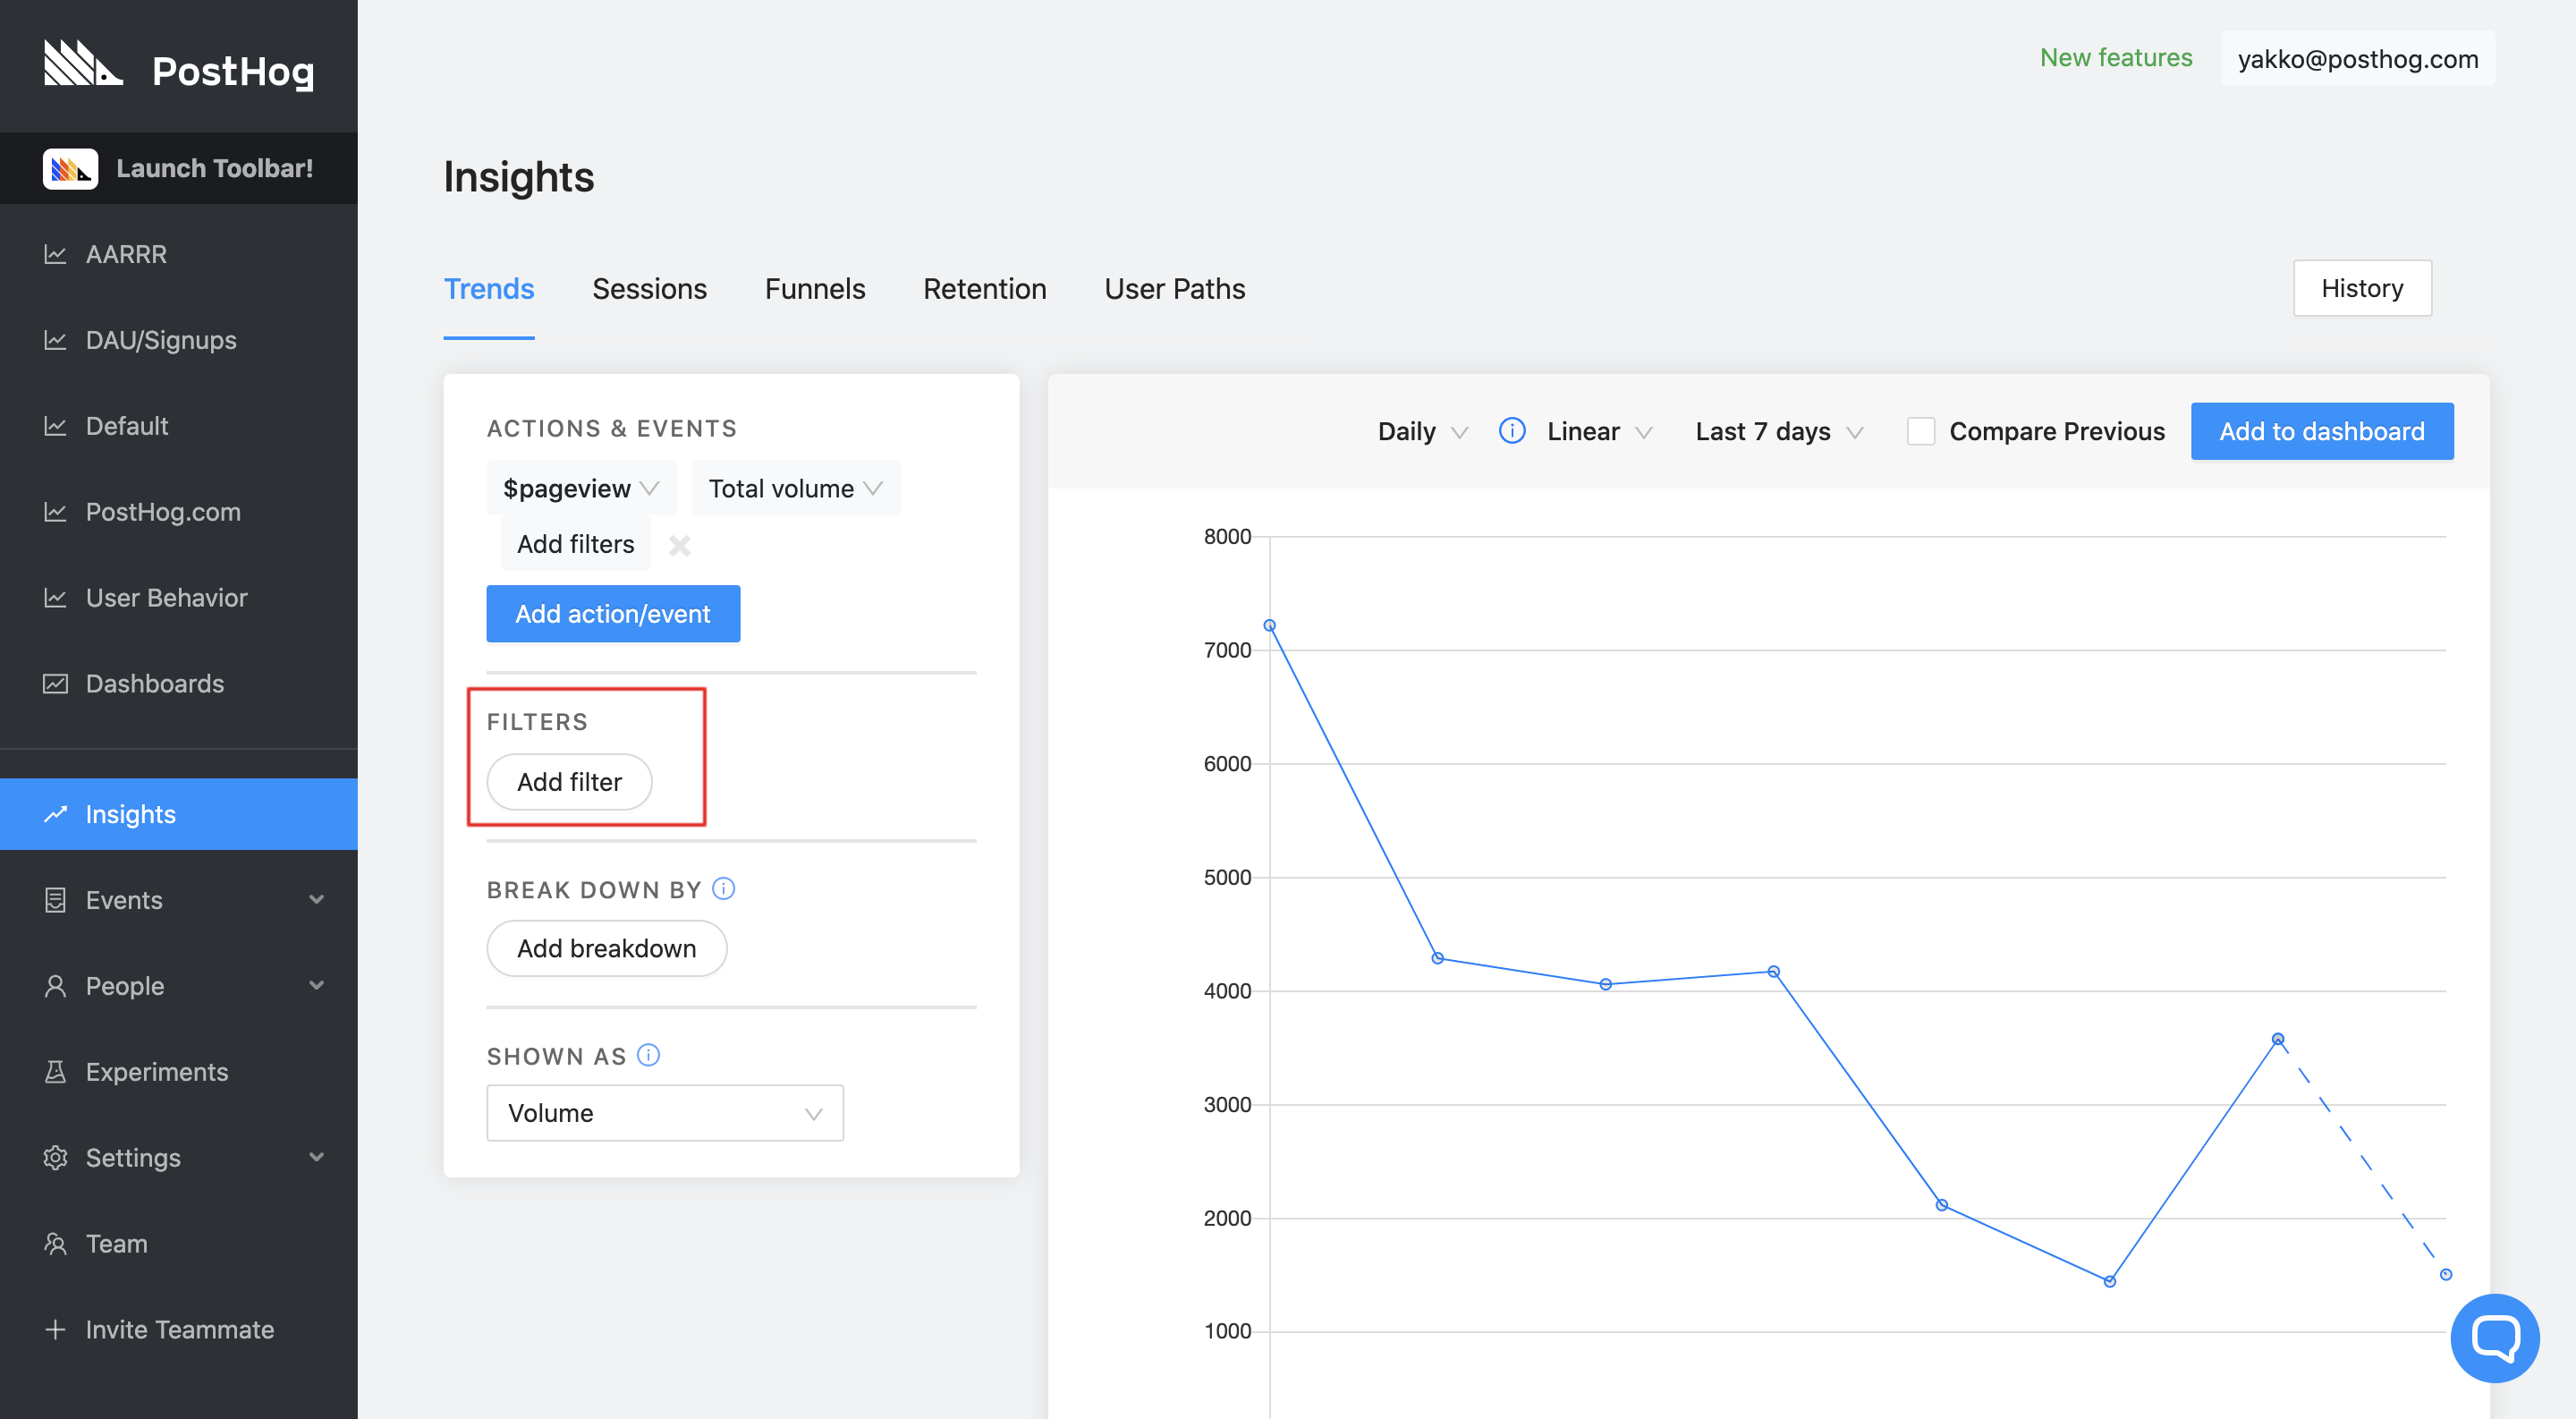The height and width of the screenshot is (1419, 2576).
Task: Click the Experiments flask icon in sidebar
Action: click(55, 1072)
